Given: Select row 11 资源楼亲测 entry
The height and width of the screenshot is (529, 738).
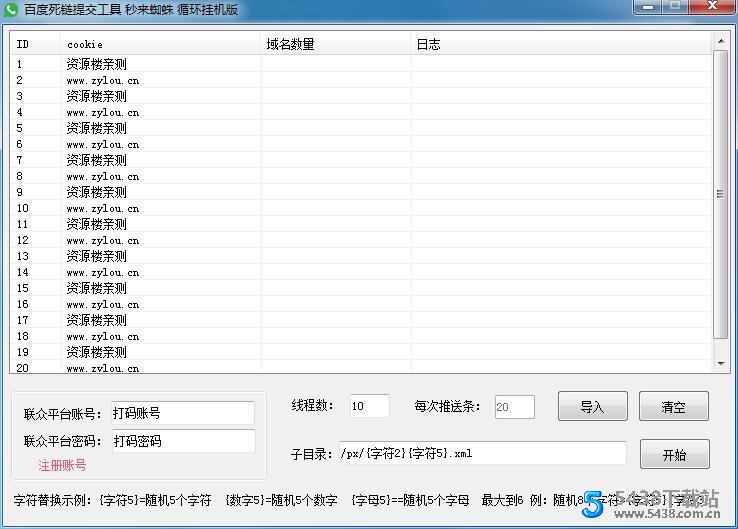Looking at the screenshot, I should pos(361,224).
